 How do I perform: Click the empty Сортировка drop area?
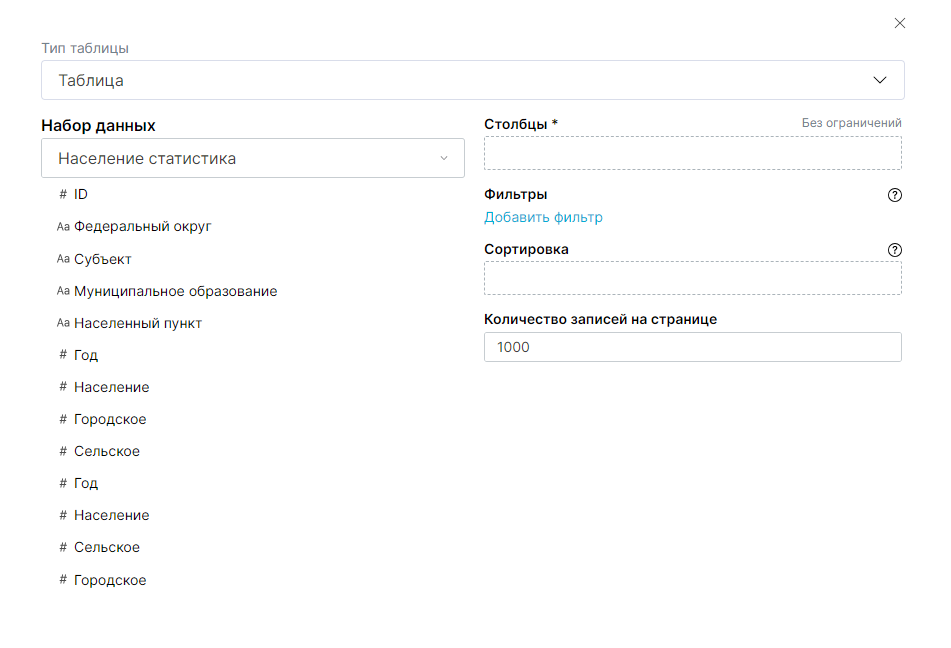point(692,278)
